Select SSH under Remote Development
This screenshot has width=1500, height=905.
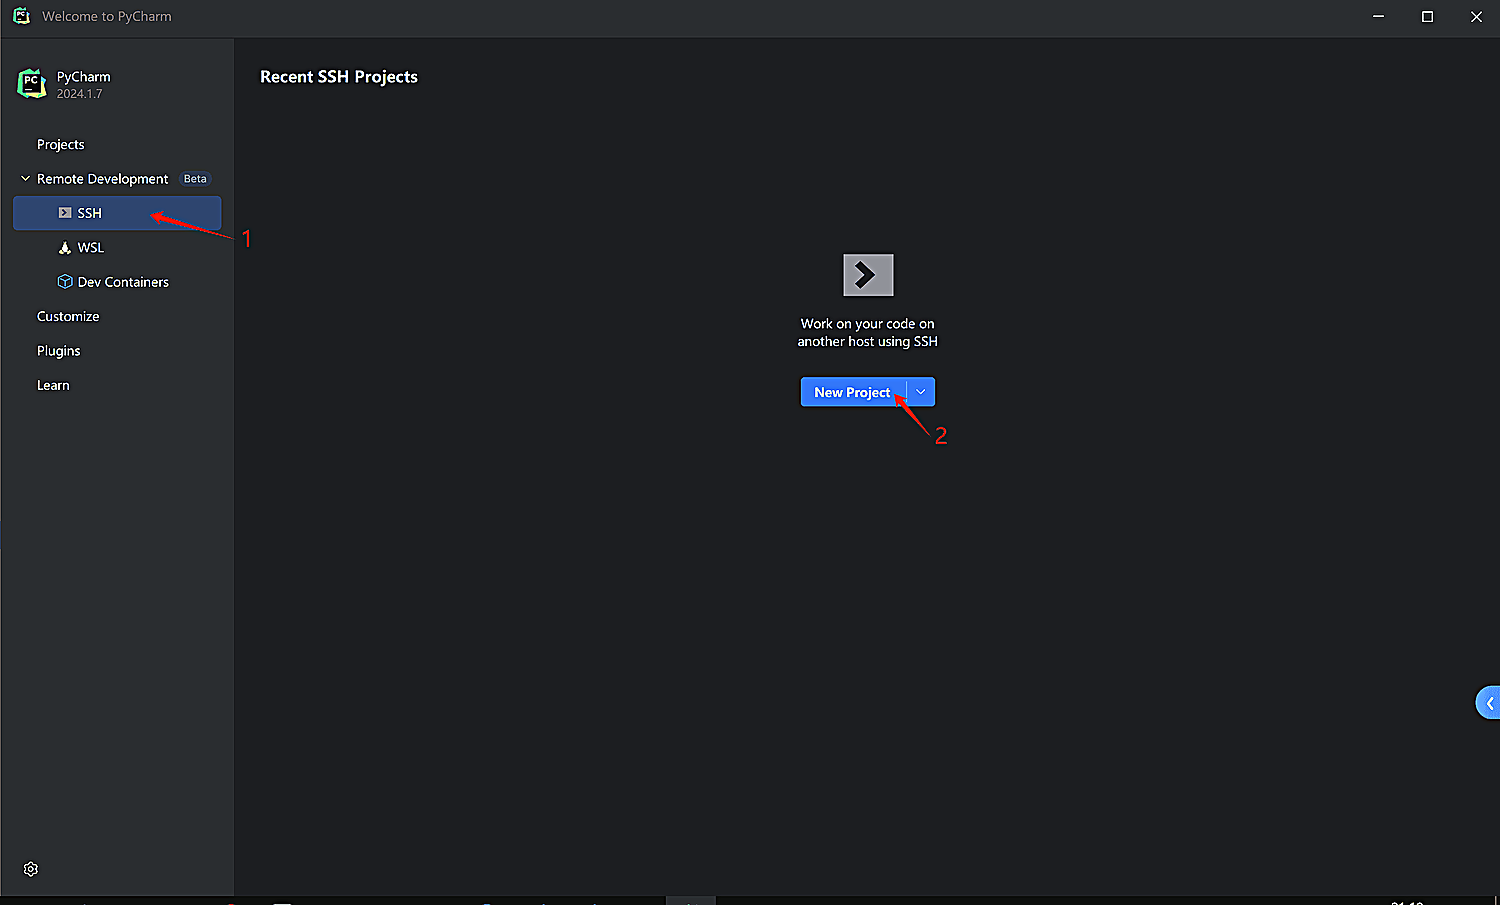coord(117,213)
